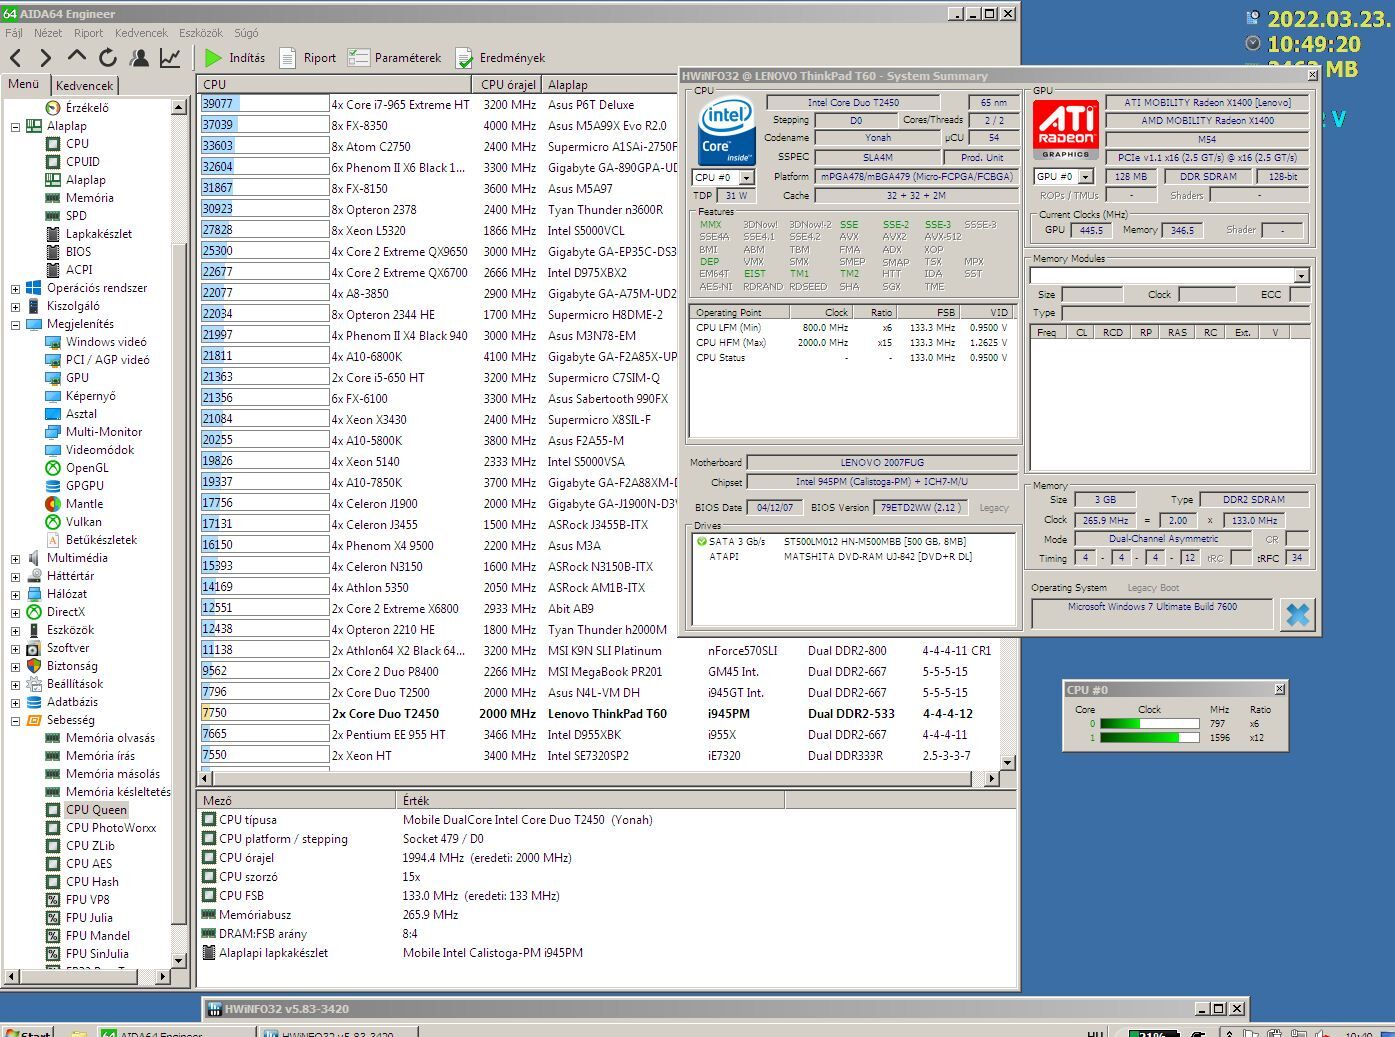Go forward with the right arrow toolbar icon
Image resolution: width=1395 pixels, height=1037 pixels.
point(46,58)
